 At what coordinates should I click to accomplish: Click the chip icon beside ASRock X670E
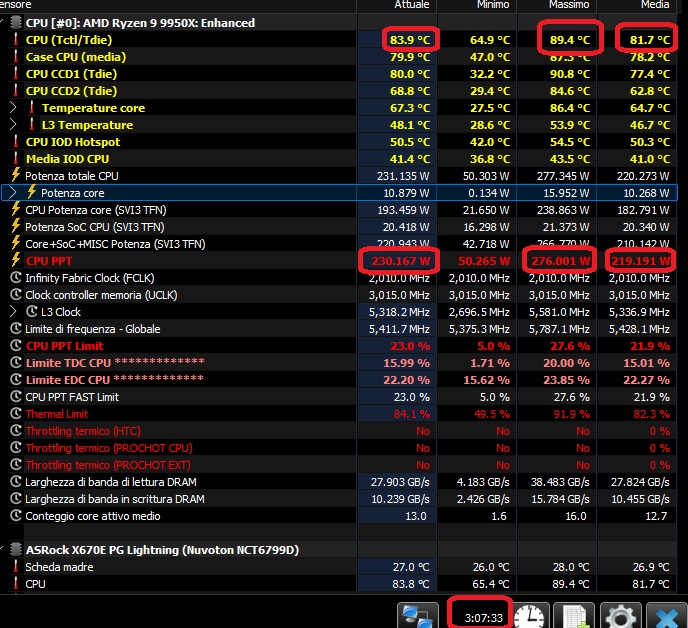16,549
